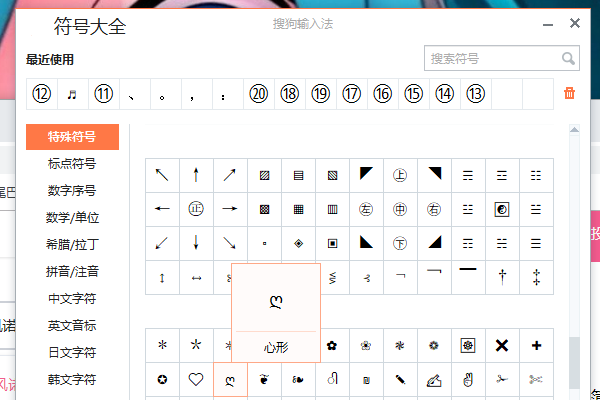Viewport: 600px width, 400px height.
Task: Select the circled 正 symbol
Action: tap(196, 209)
